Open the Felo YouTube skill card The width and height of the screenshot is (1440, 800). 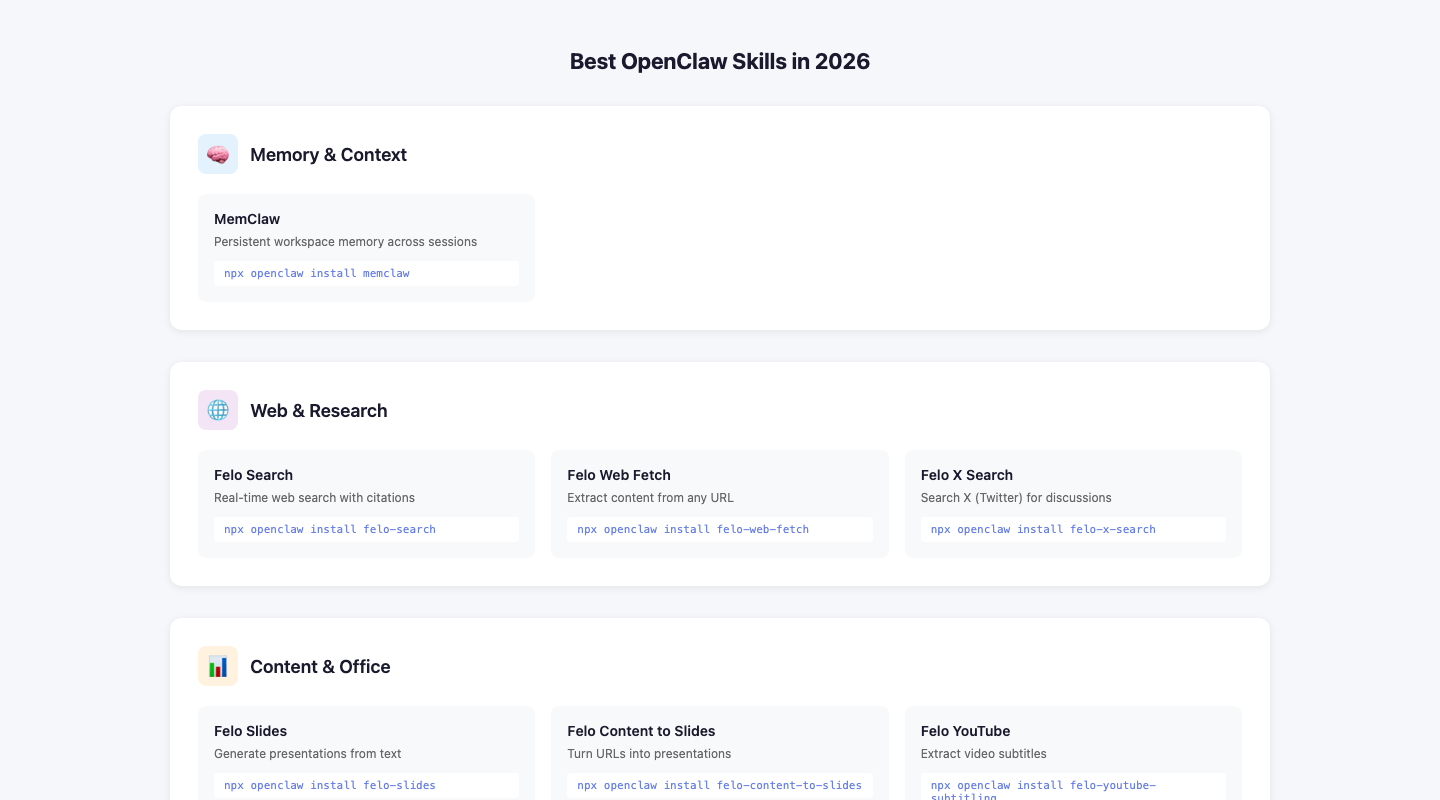click(965, 731)
